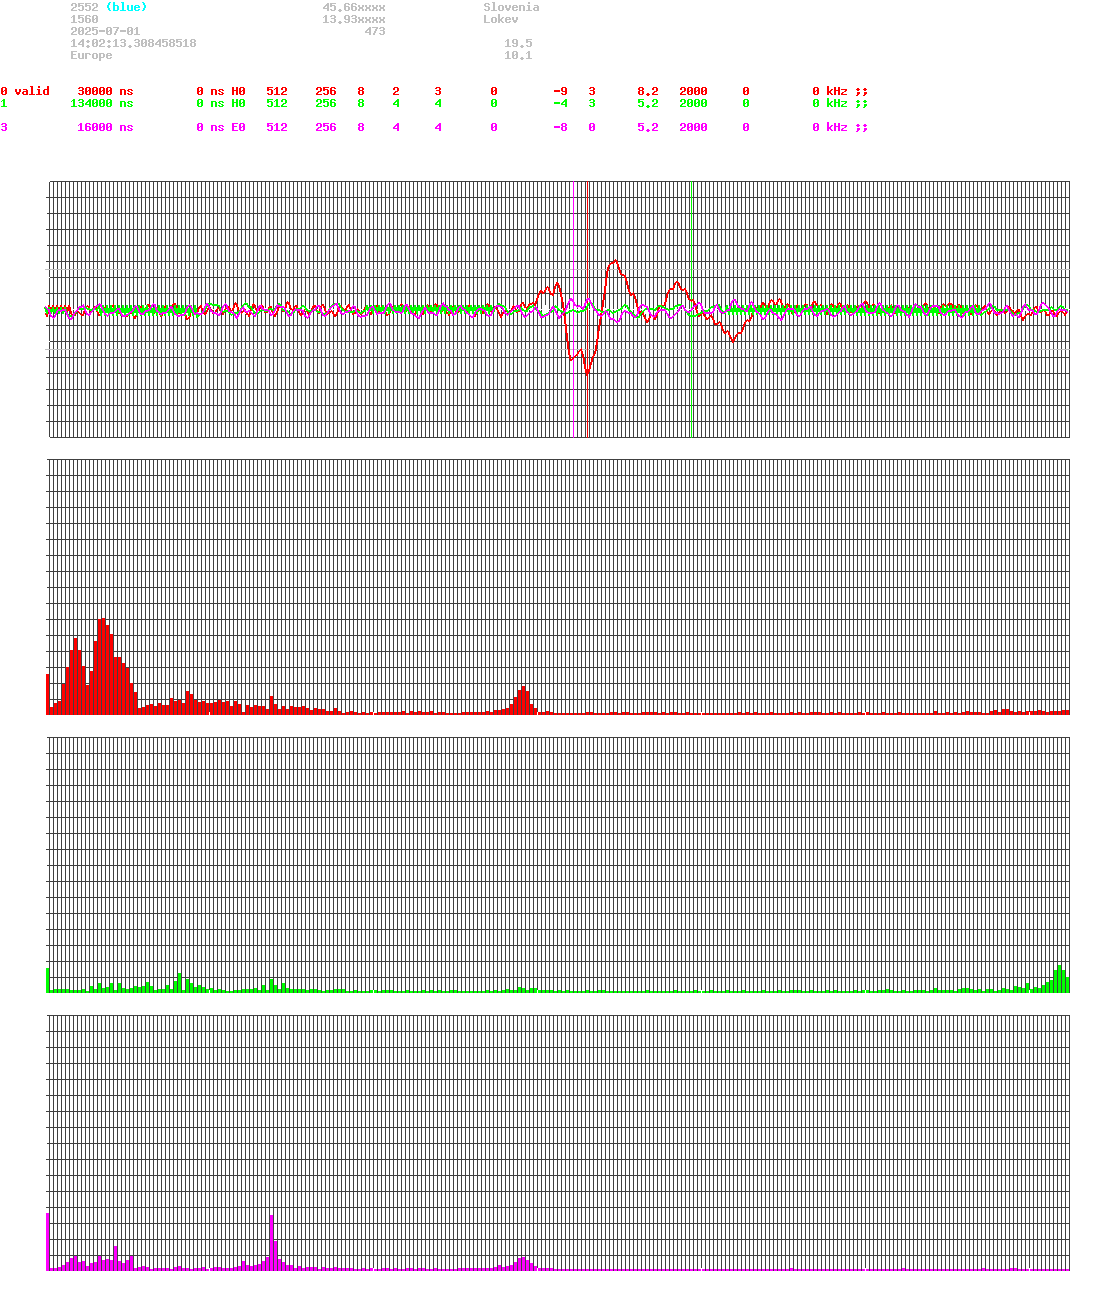Click the red '0 valid' channel label
The width and height of the screenshot is (1095, 1293).
pyautogui.click(x=25, y=91)
